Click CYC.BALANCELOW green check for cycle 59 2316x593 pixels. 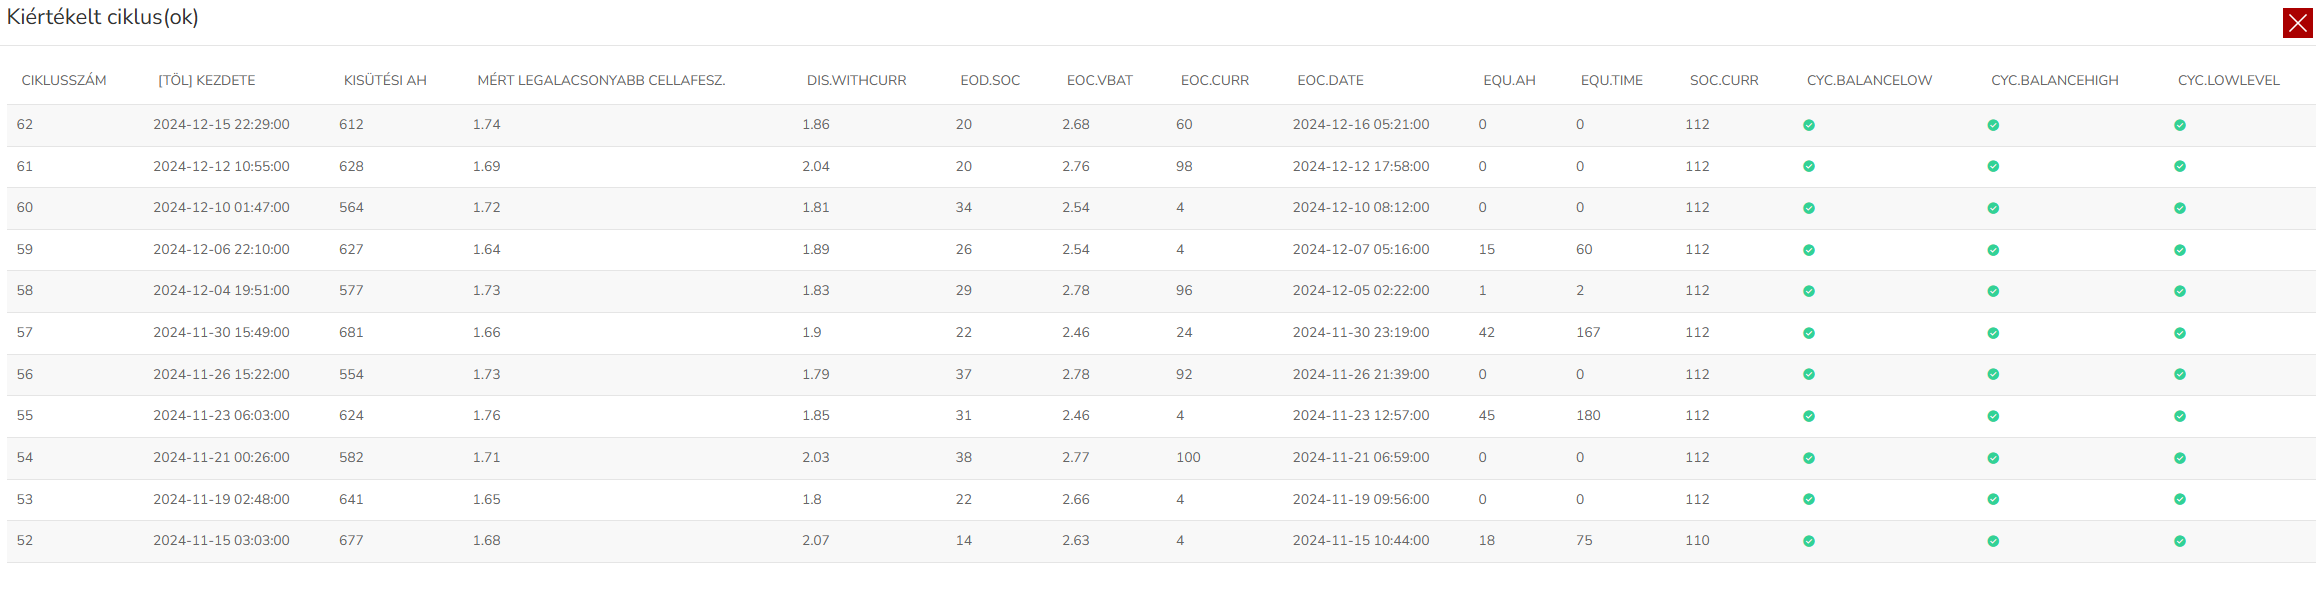click(1809, 250)
